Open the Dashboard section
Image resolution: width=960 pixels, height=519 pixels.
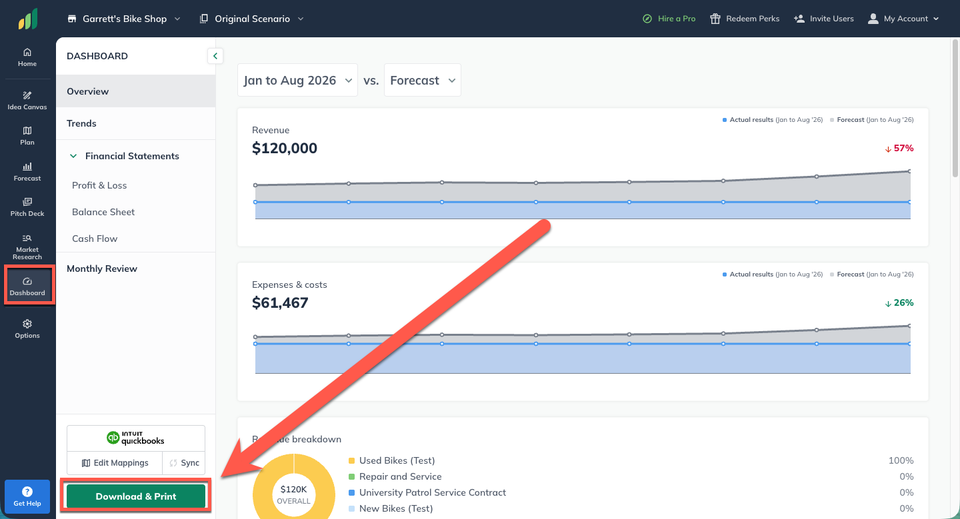[27, 286]
